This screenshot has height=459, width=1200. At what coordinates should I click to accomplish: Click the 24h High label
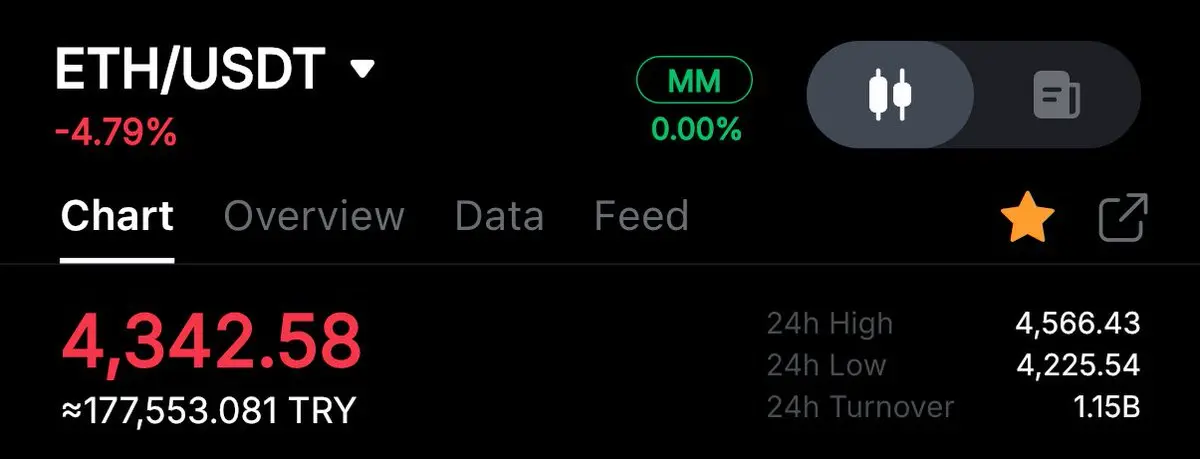(x=830, y=323)
